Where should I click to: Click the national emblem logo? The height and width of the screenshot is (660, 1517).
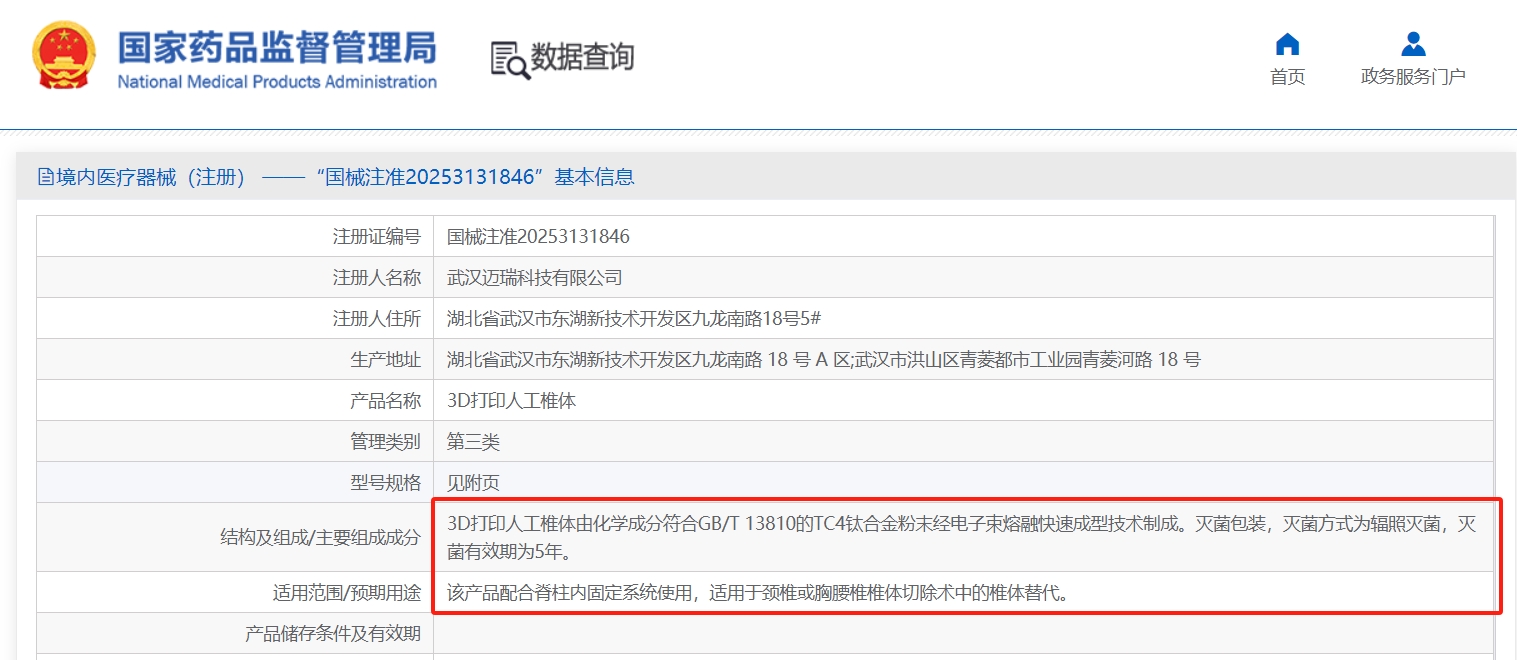click(x=64, y=57)
